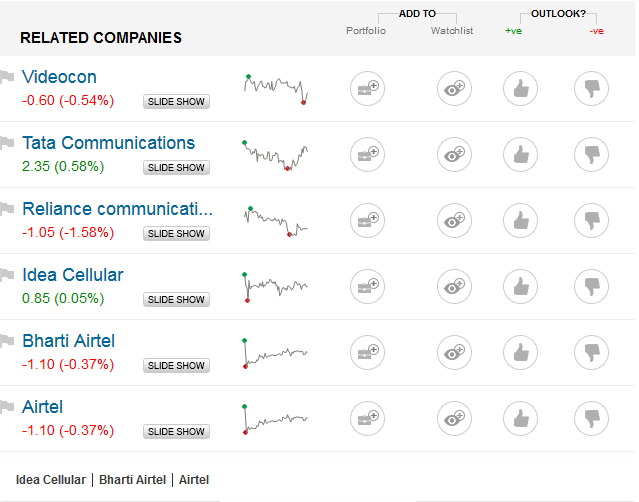Screen dimensions: 639x502
Task: Give Tata Communications a thumbs down
Action: tap(591, 155)
